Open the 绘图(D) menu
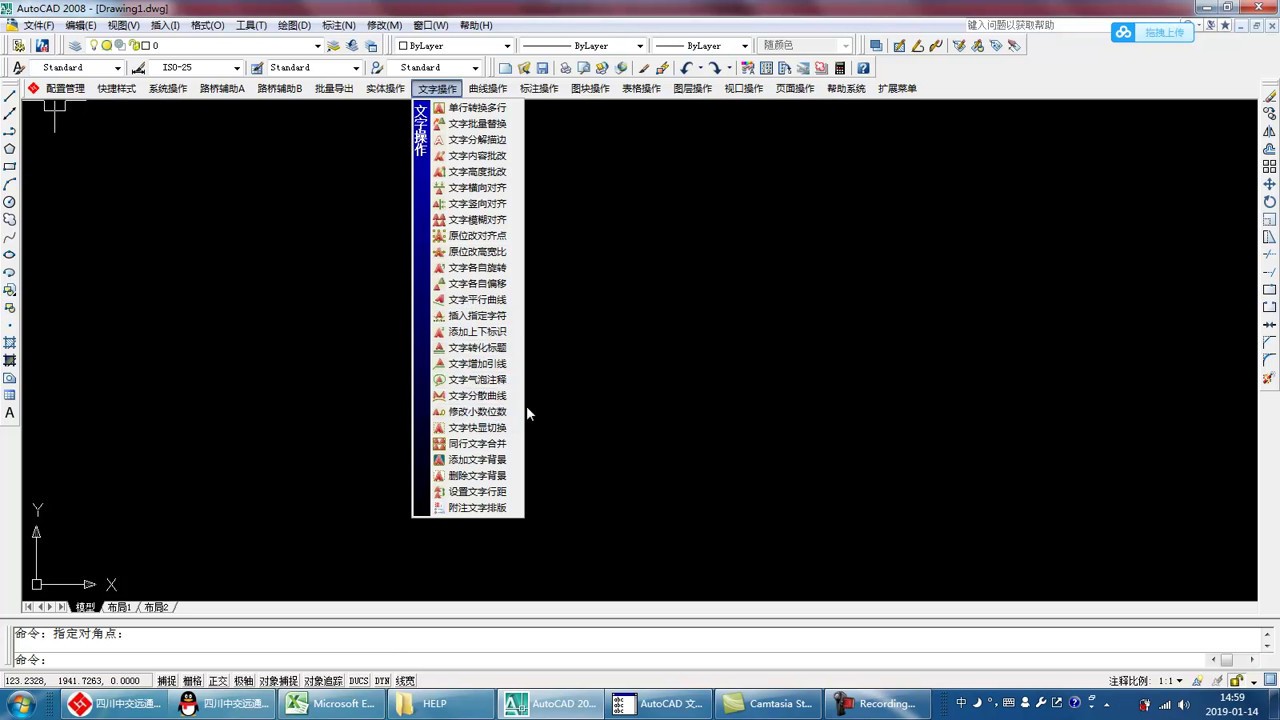This screenshot has width=1280, height=720. (294, 25)
